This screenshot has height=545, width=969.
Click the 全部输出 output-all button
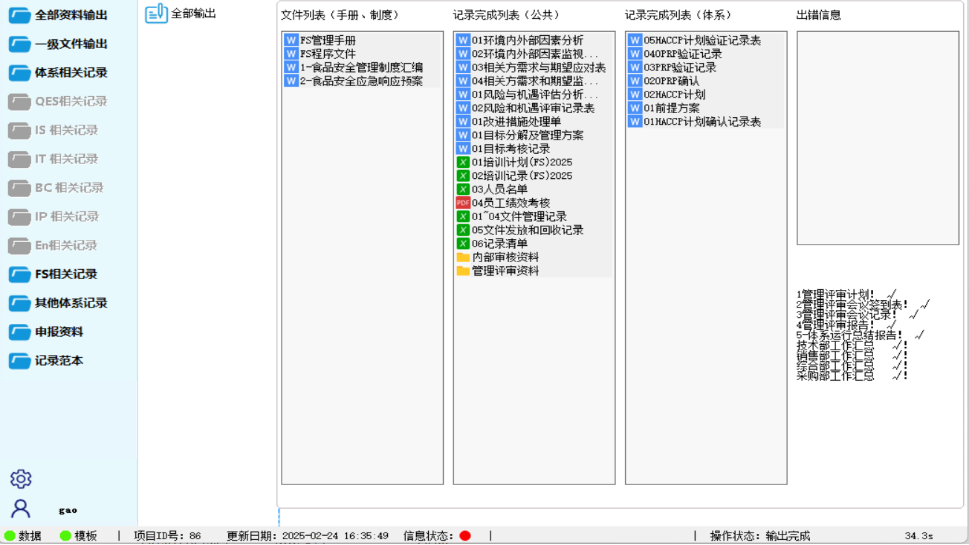pyautogui.click(x=181, y=14)
